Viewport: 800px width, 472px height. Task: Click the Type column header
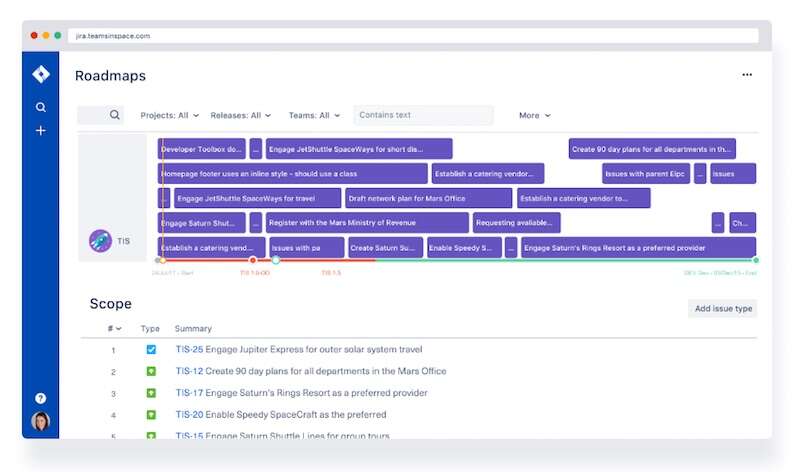(x=151, y=329)
